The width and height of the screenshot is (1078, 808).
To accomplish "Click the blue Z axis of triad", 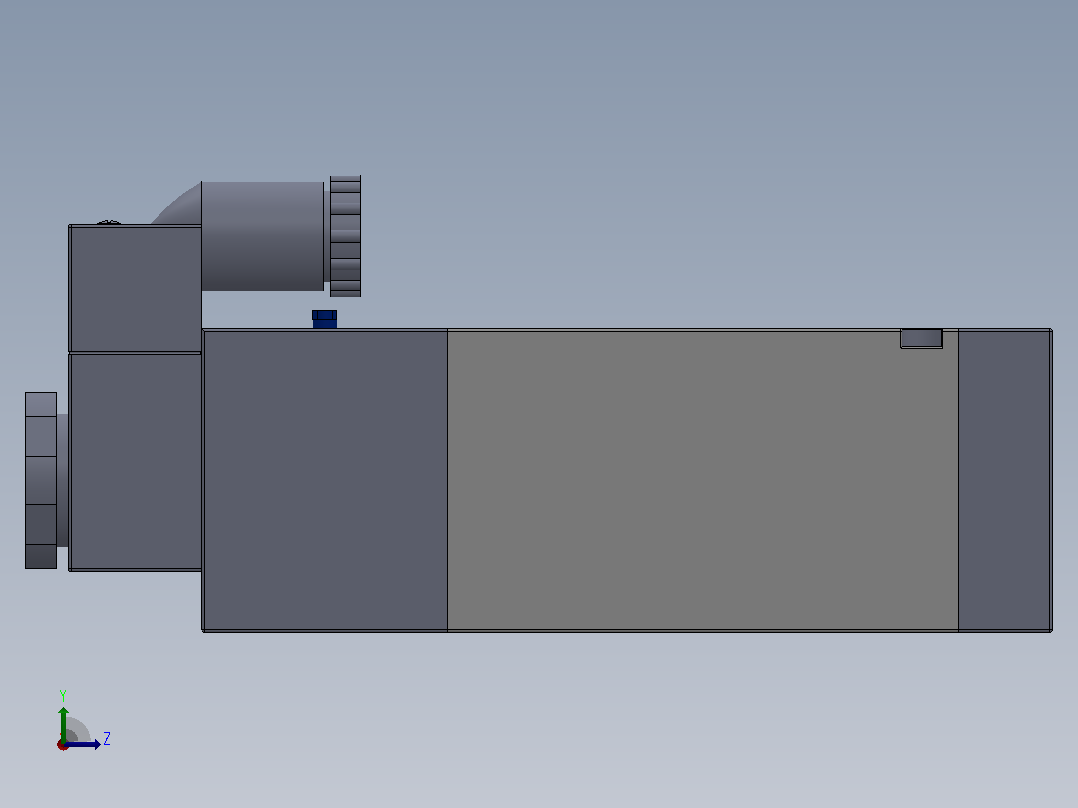I will pos(82,745).
